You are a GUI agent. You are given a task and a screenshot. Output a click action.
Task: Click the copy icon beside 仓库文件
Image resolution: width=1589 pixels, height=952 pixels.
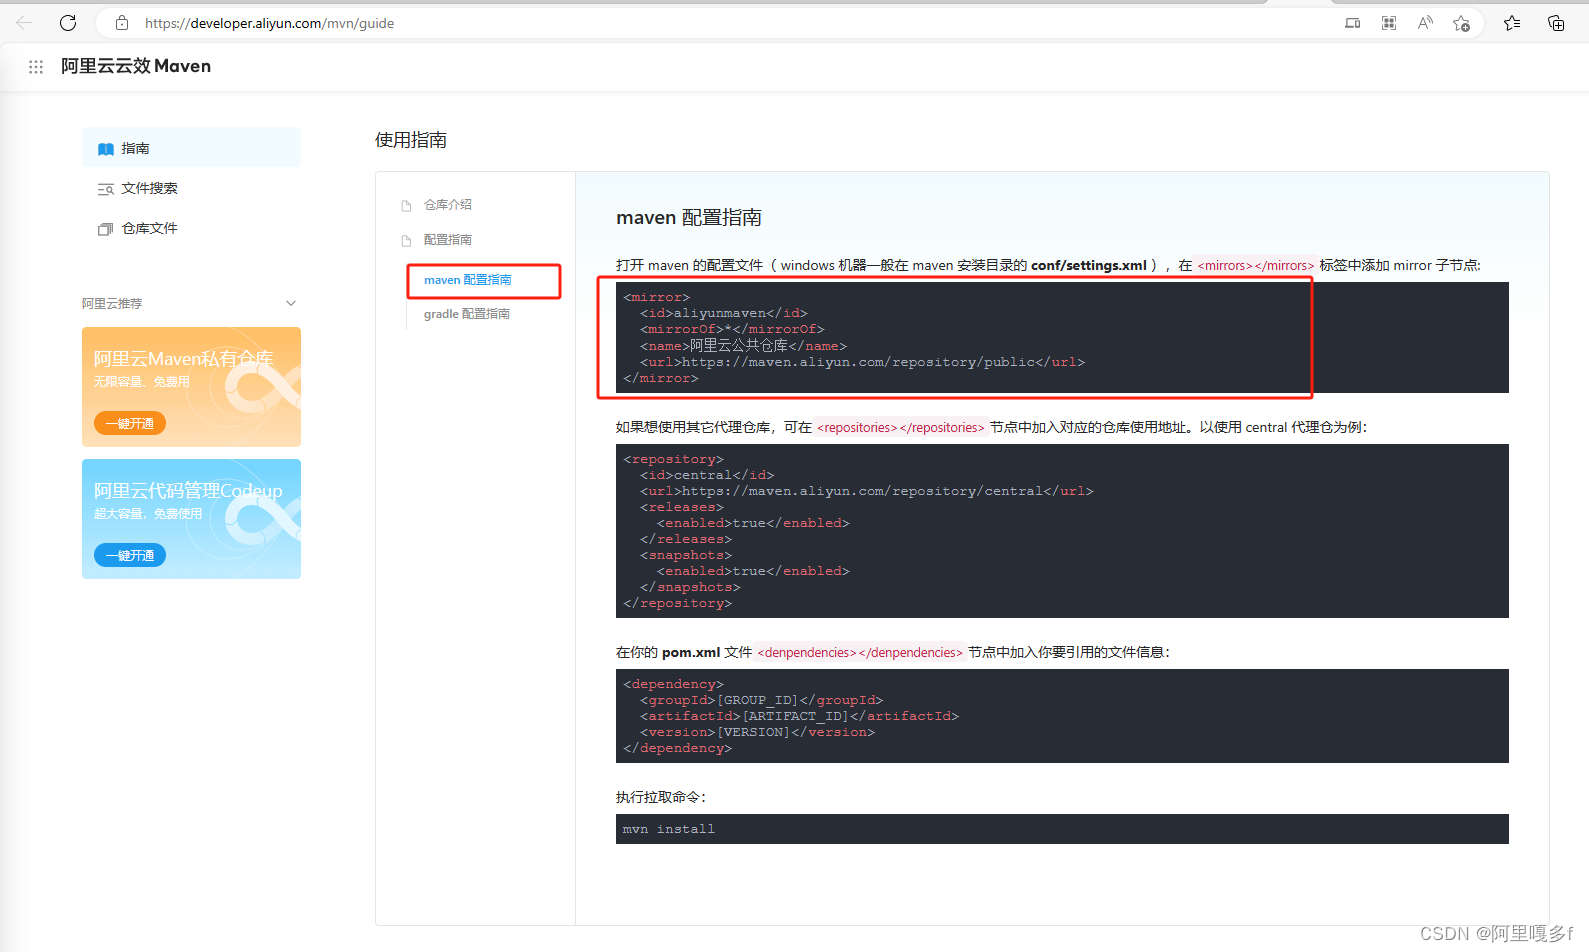point(105,229)
